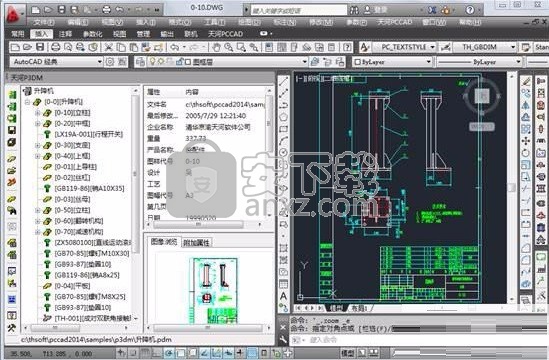
Task: Expand the [0-30] 支座 tree node
Action: click(37, 145)
